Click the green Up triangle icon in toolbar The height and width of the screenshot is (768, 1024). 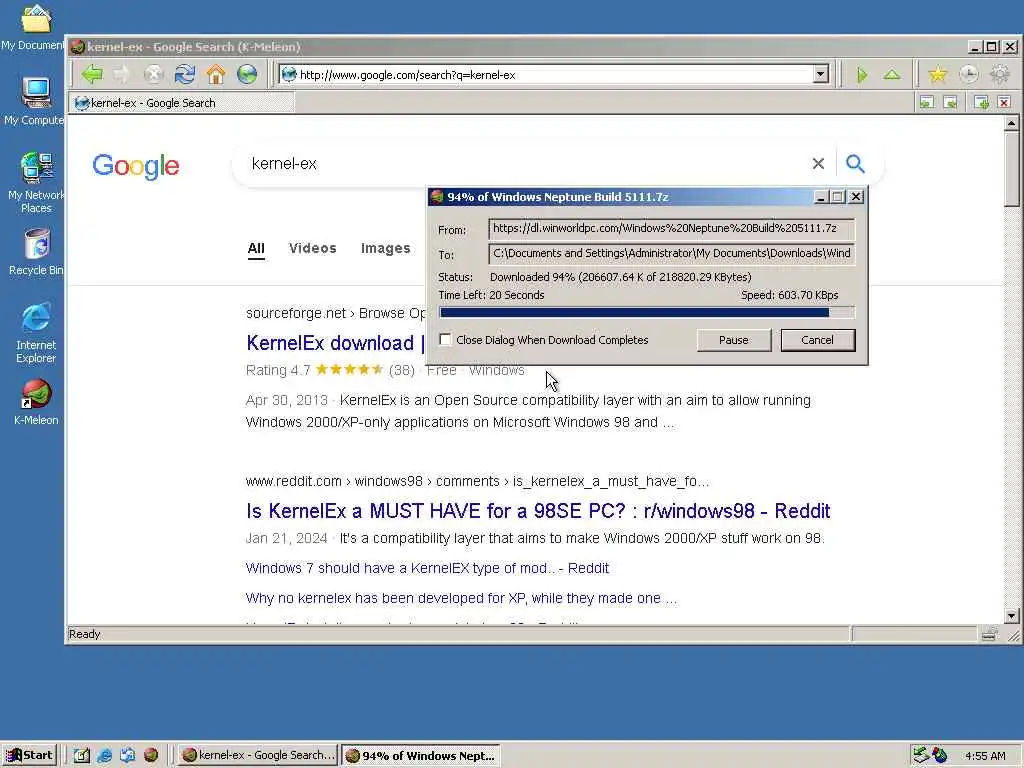[891, 75]
